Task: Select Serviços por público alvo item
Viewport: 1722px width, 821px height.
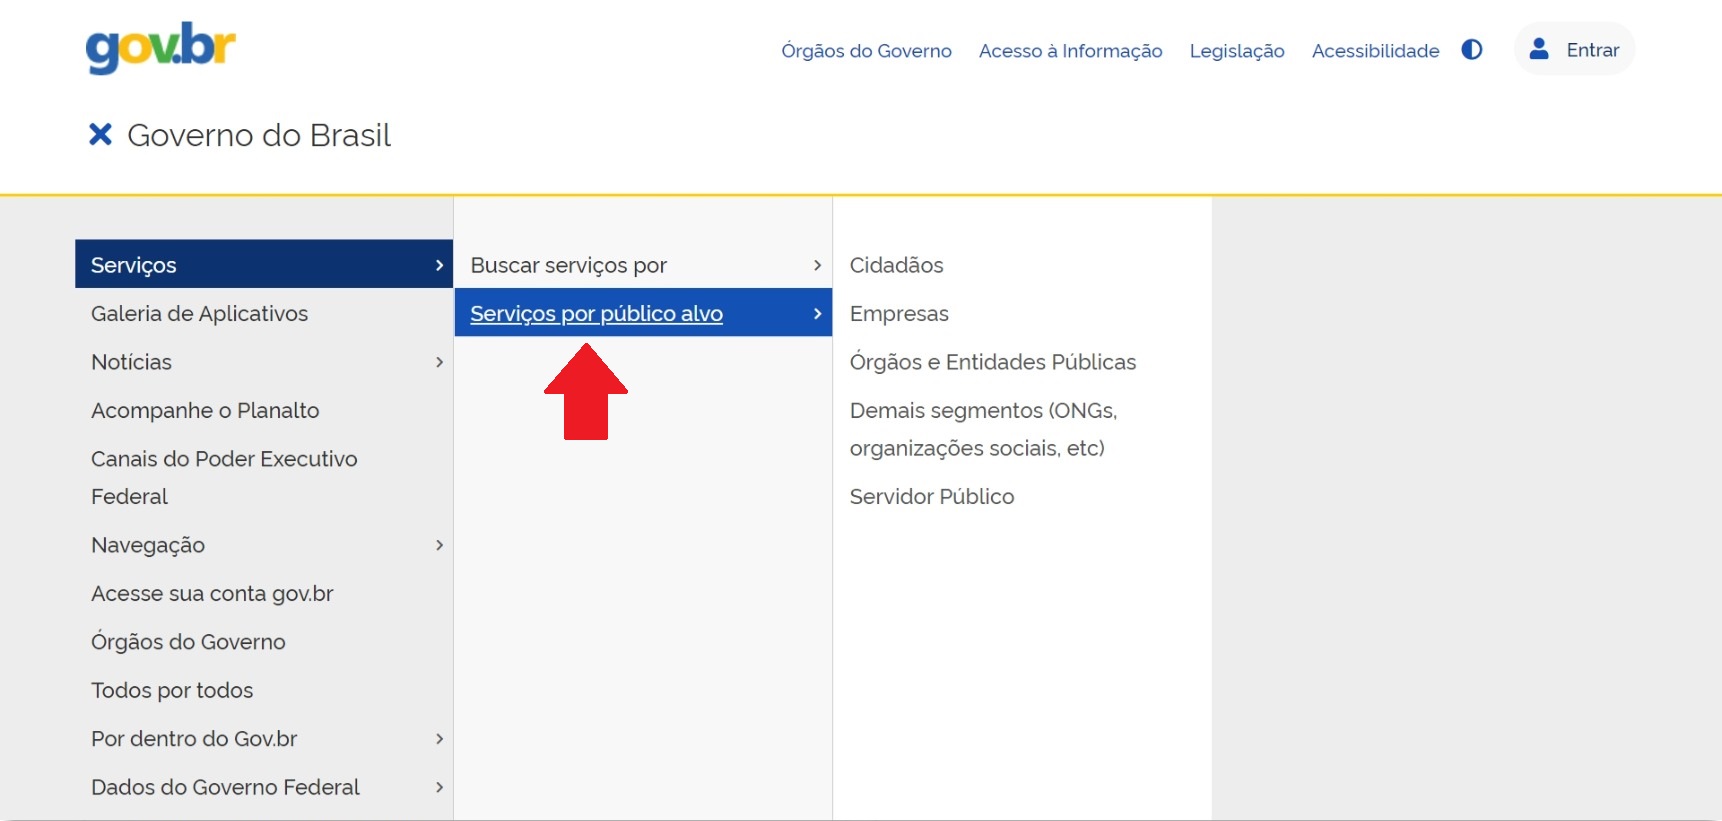Action: tap(596, 314)
